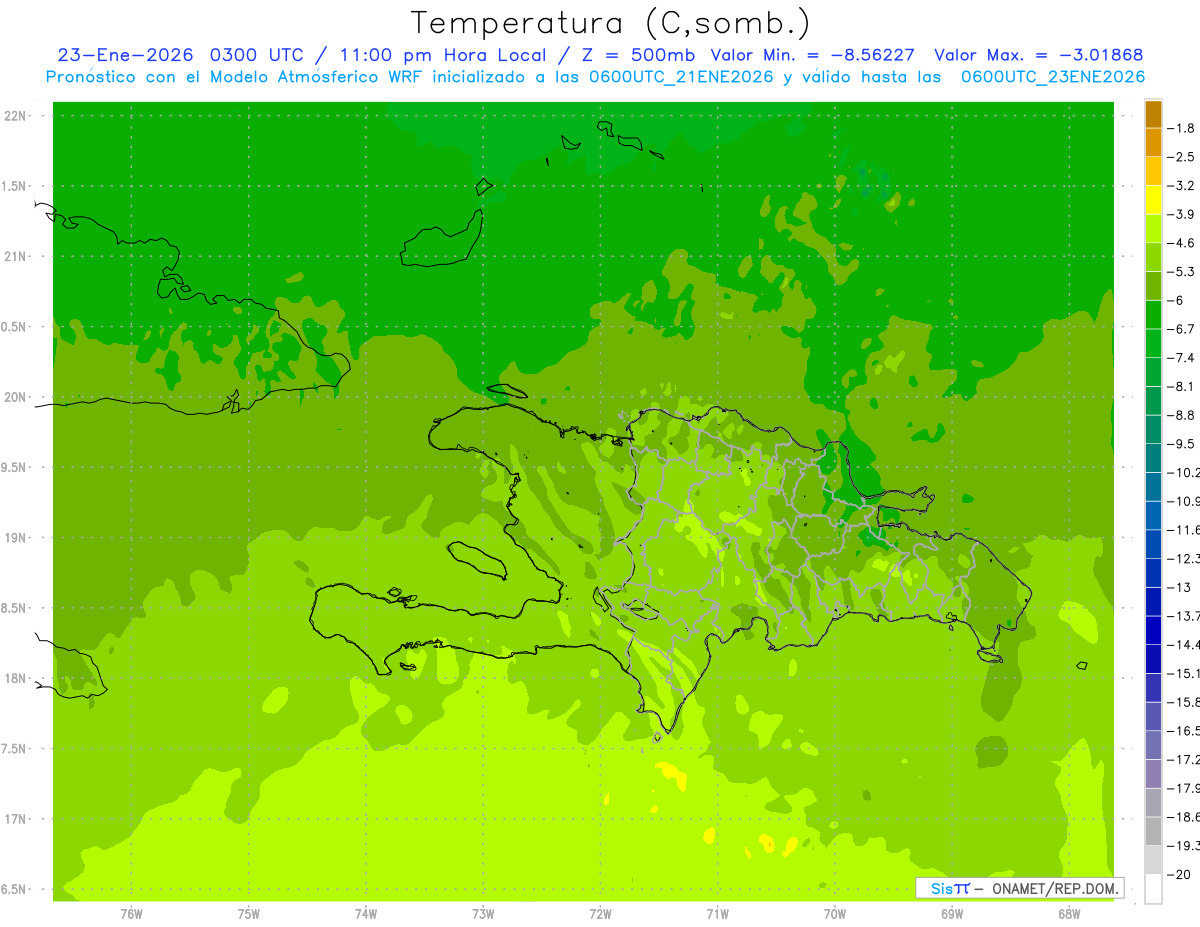Click the '-1.8' colorbar label
Image resolution: width=1200 pixels, height=927 pixels.
(1180, 128)
